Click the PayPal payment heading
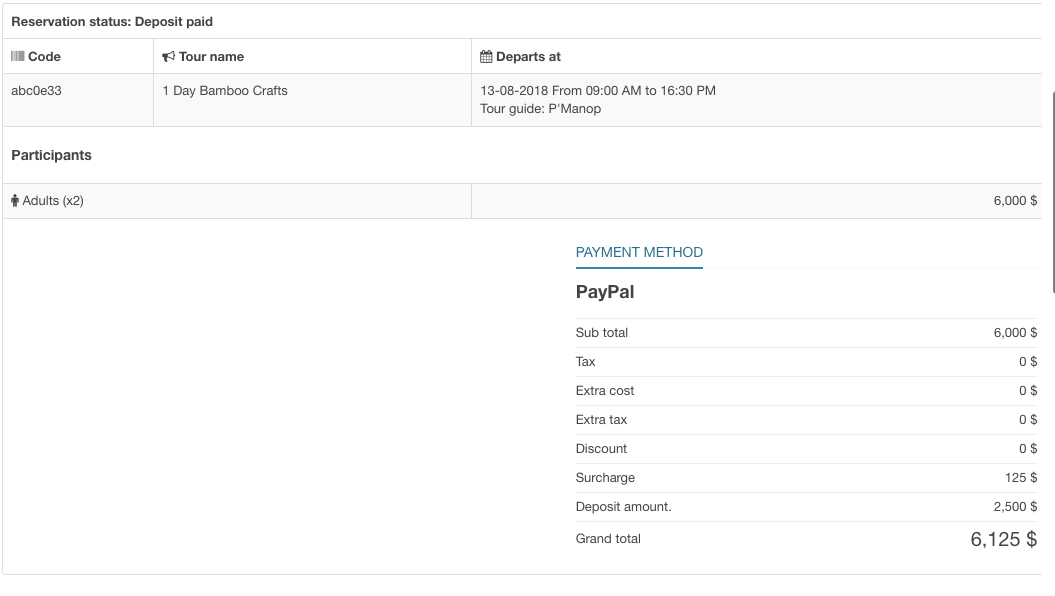This screenshot has height=596, width=1055. point(605,293)
